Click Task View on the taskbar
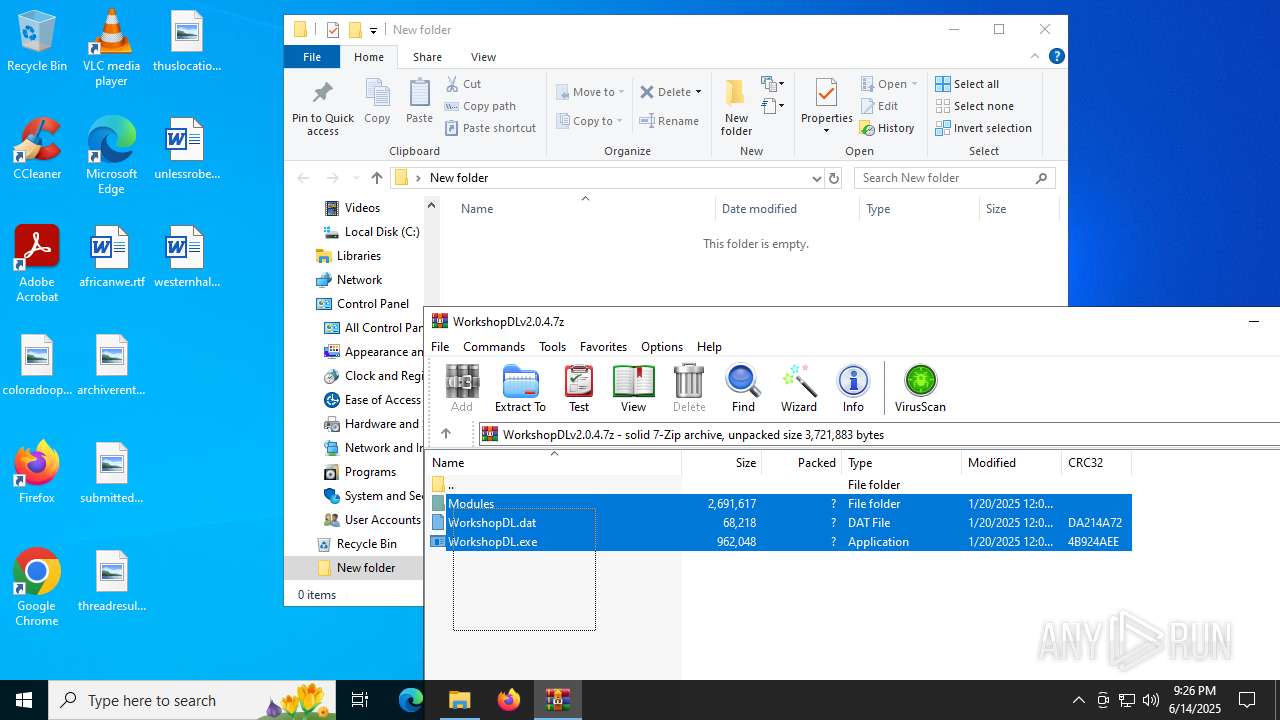 [x=360, y=700]
